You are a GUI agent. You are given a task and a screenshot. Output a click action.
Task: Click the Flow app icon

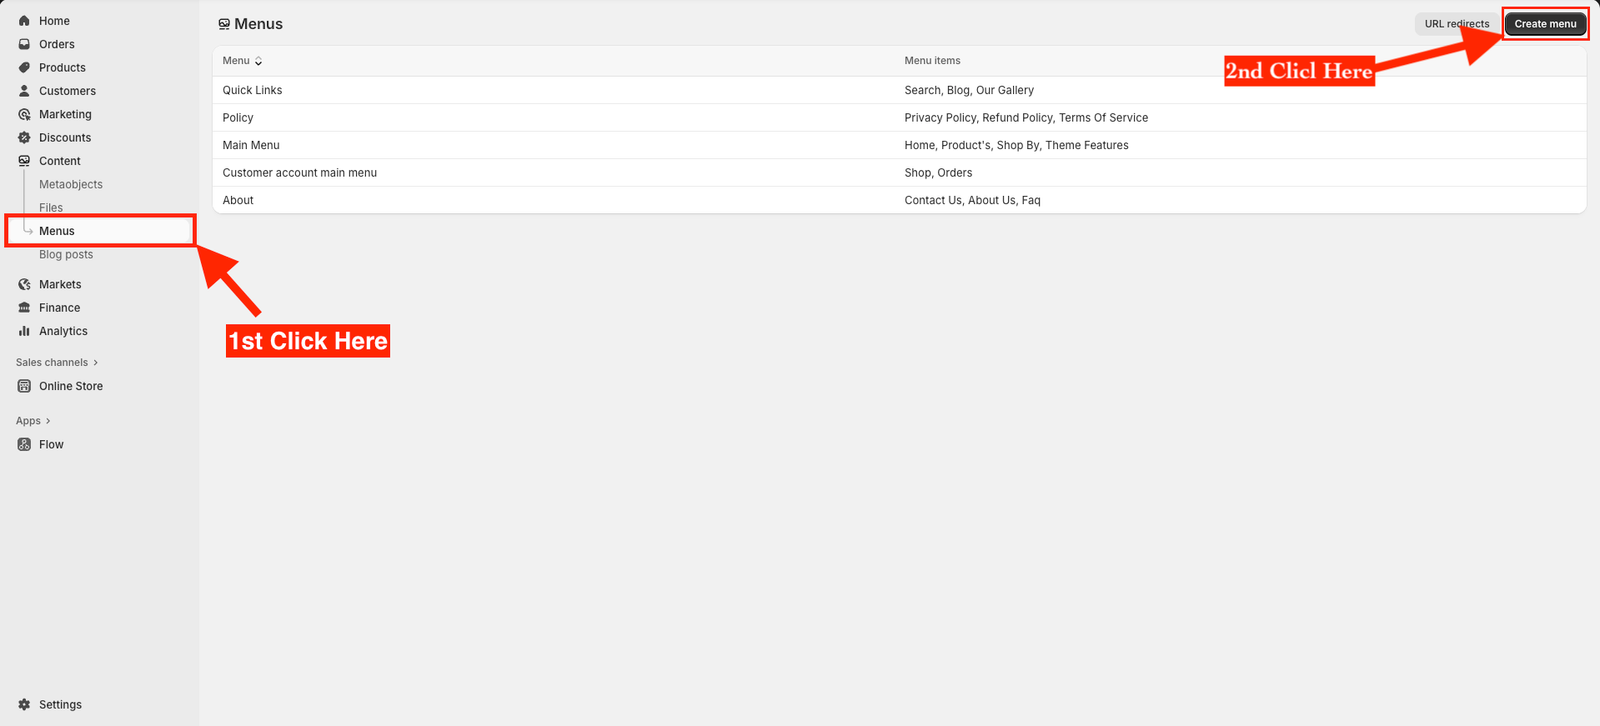click(x=24, y=445)
